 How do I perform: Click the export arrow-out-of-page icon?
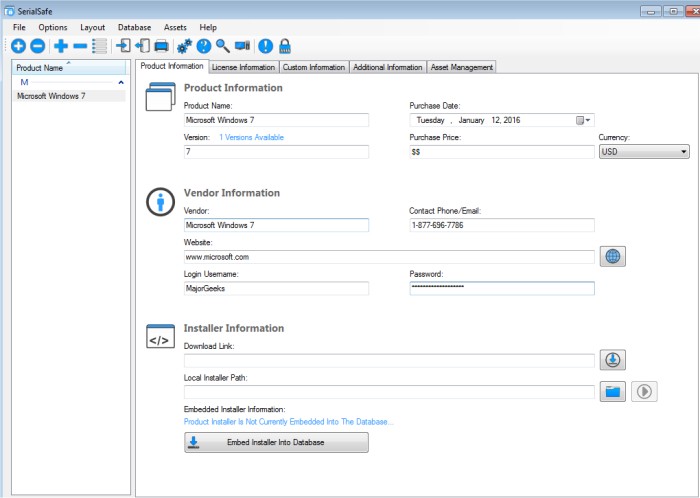[142, 46]
